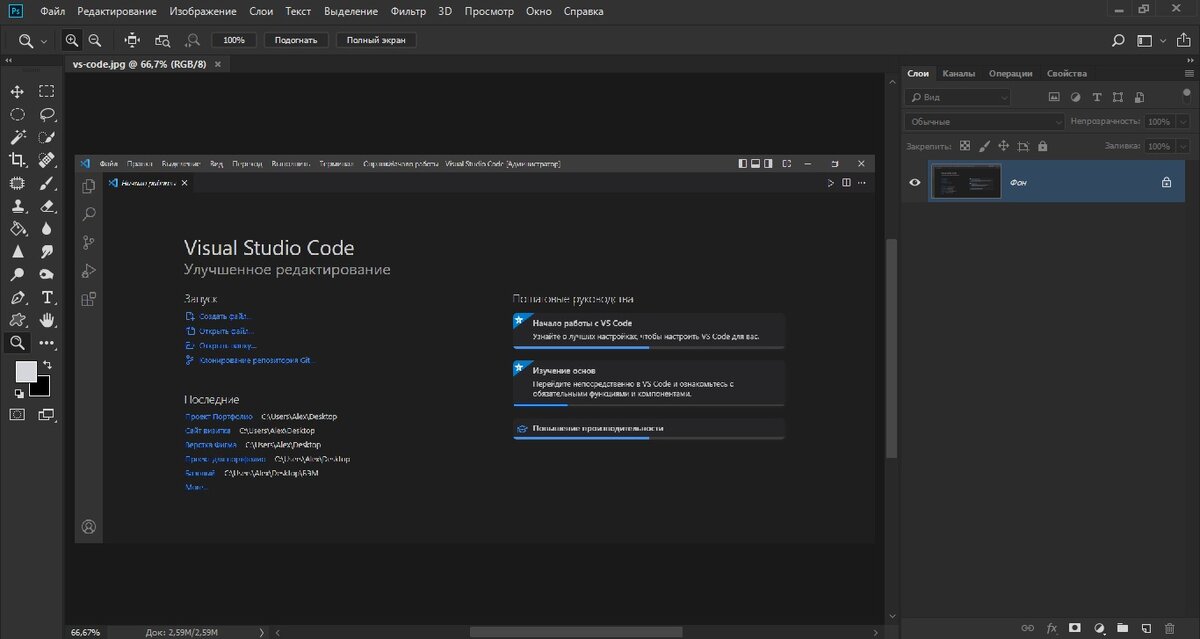Select the Elliptical Marquee tool
This screenshot has height=639, width=1200.
pyautogui.click(x=17, y=114)
